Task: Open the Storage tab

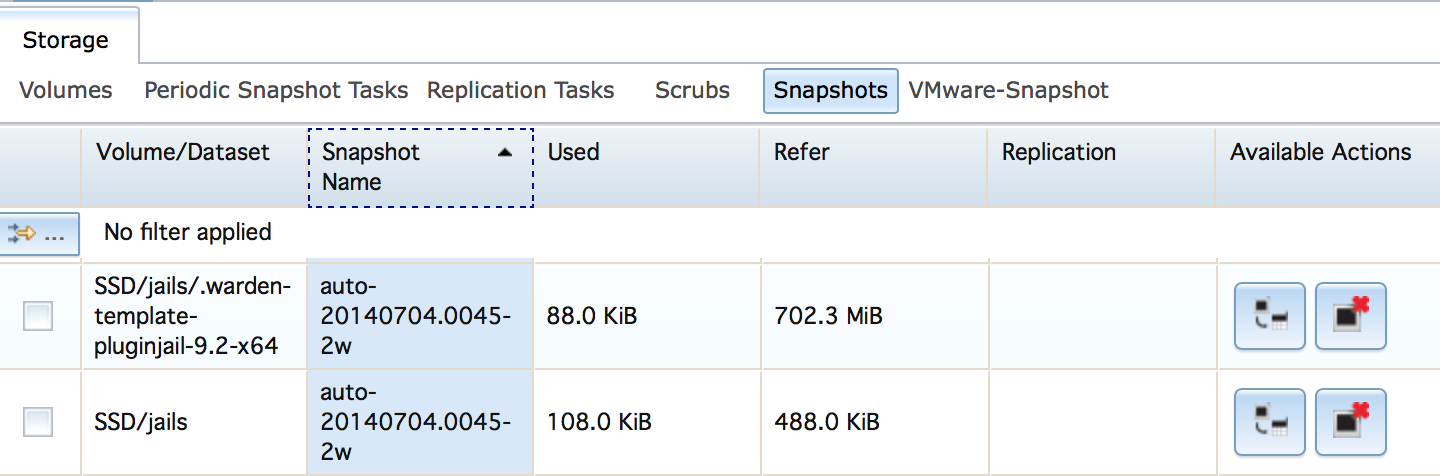Action: (66, 41)
